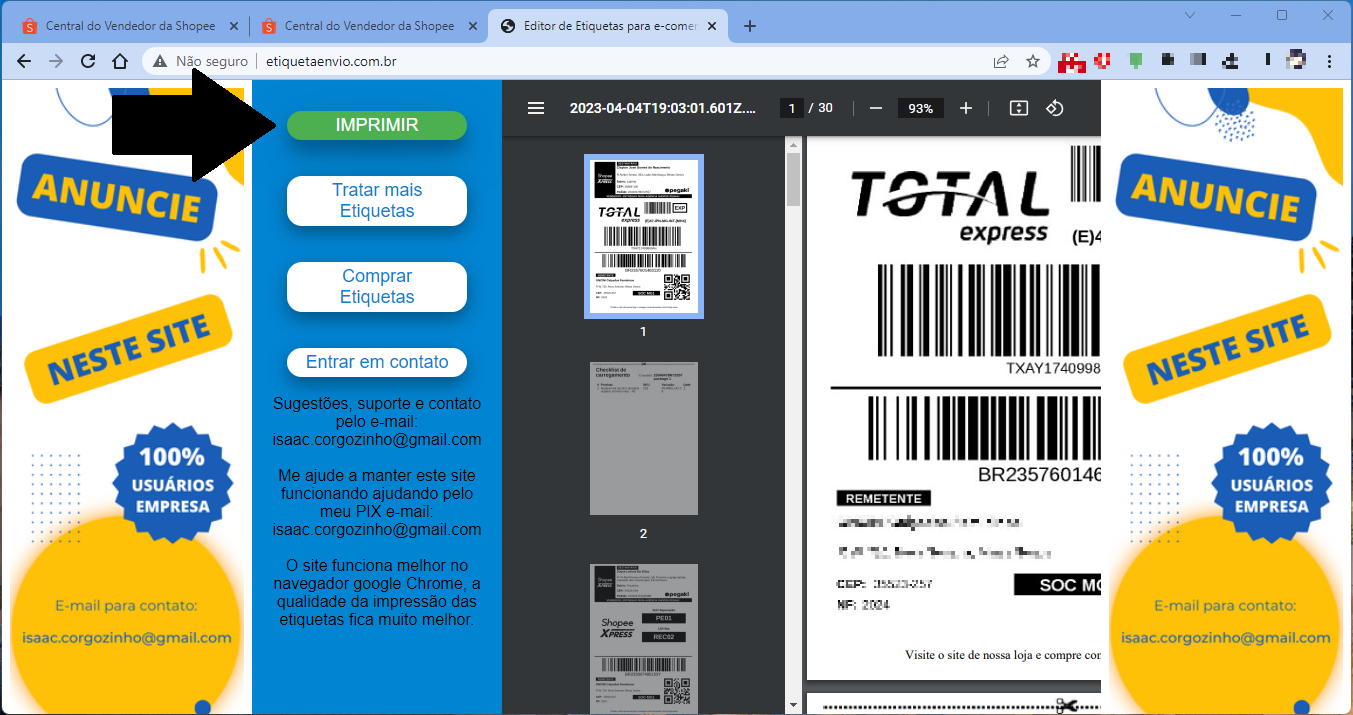This screenshot has height=715, width=1353.
Task: Click the 100% USUÁRIOS EMPRESA seal in left ad
Action: pos(173,482)
